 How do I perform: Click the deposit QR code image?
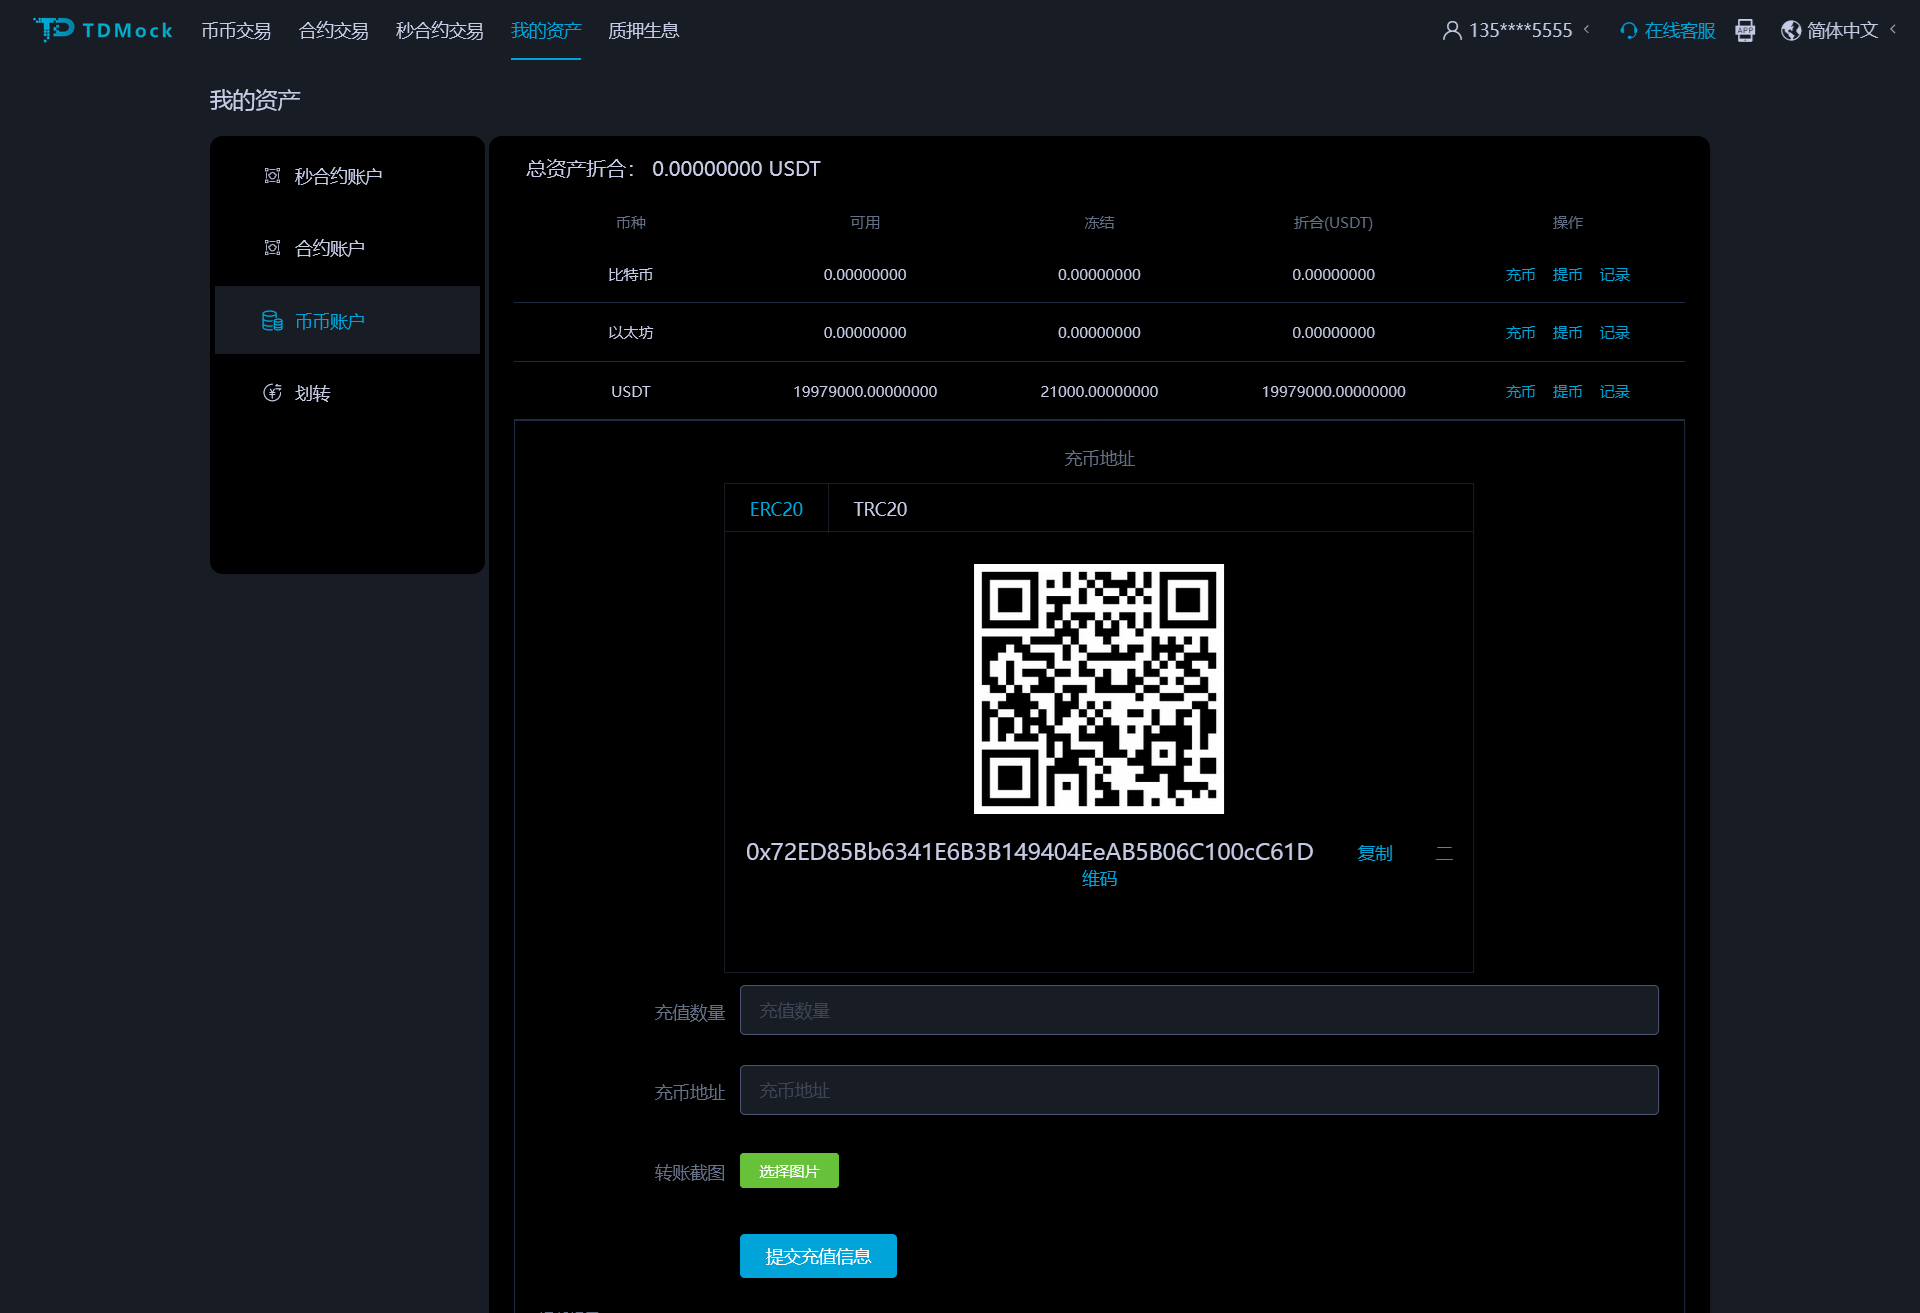(1098, 688)
